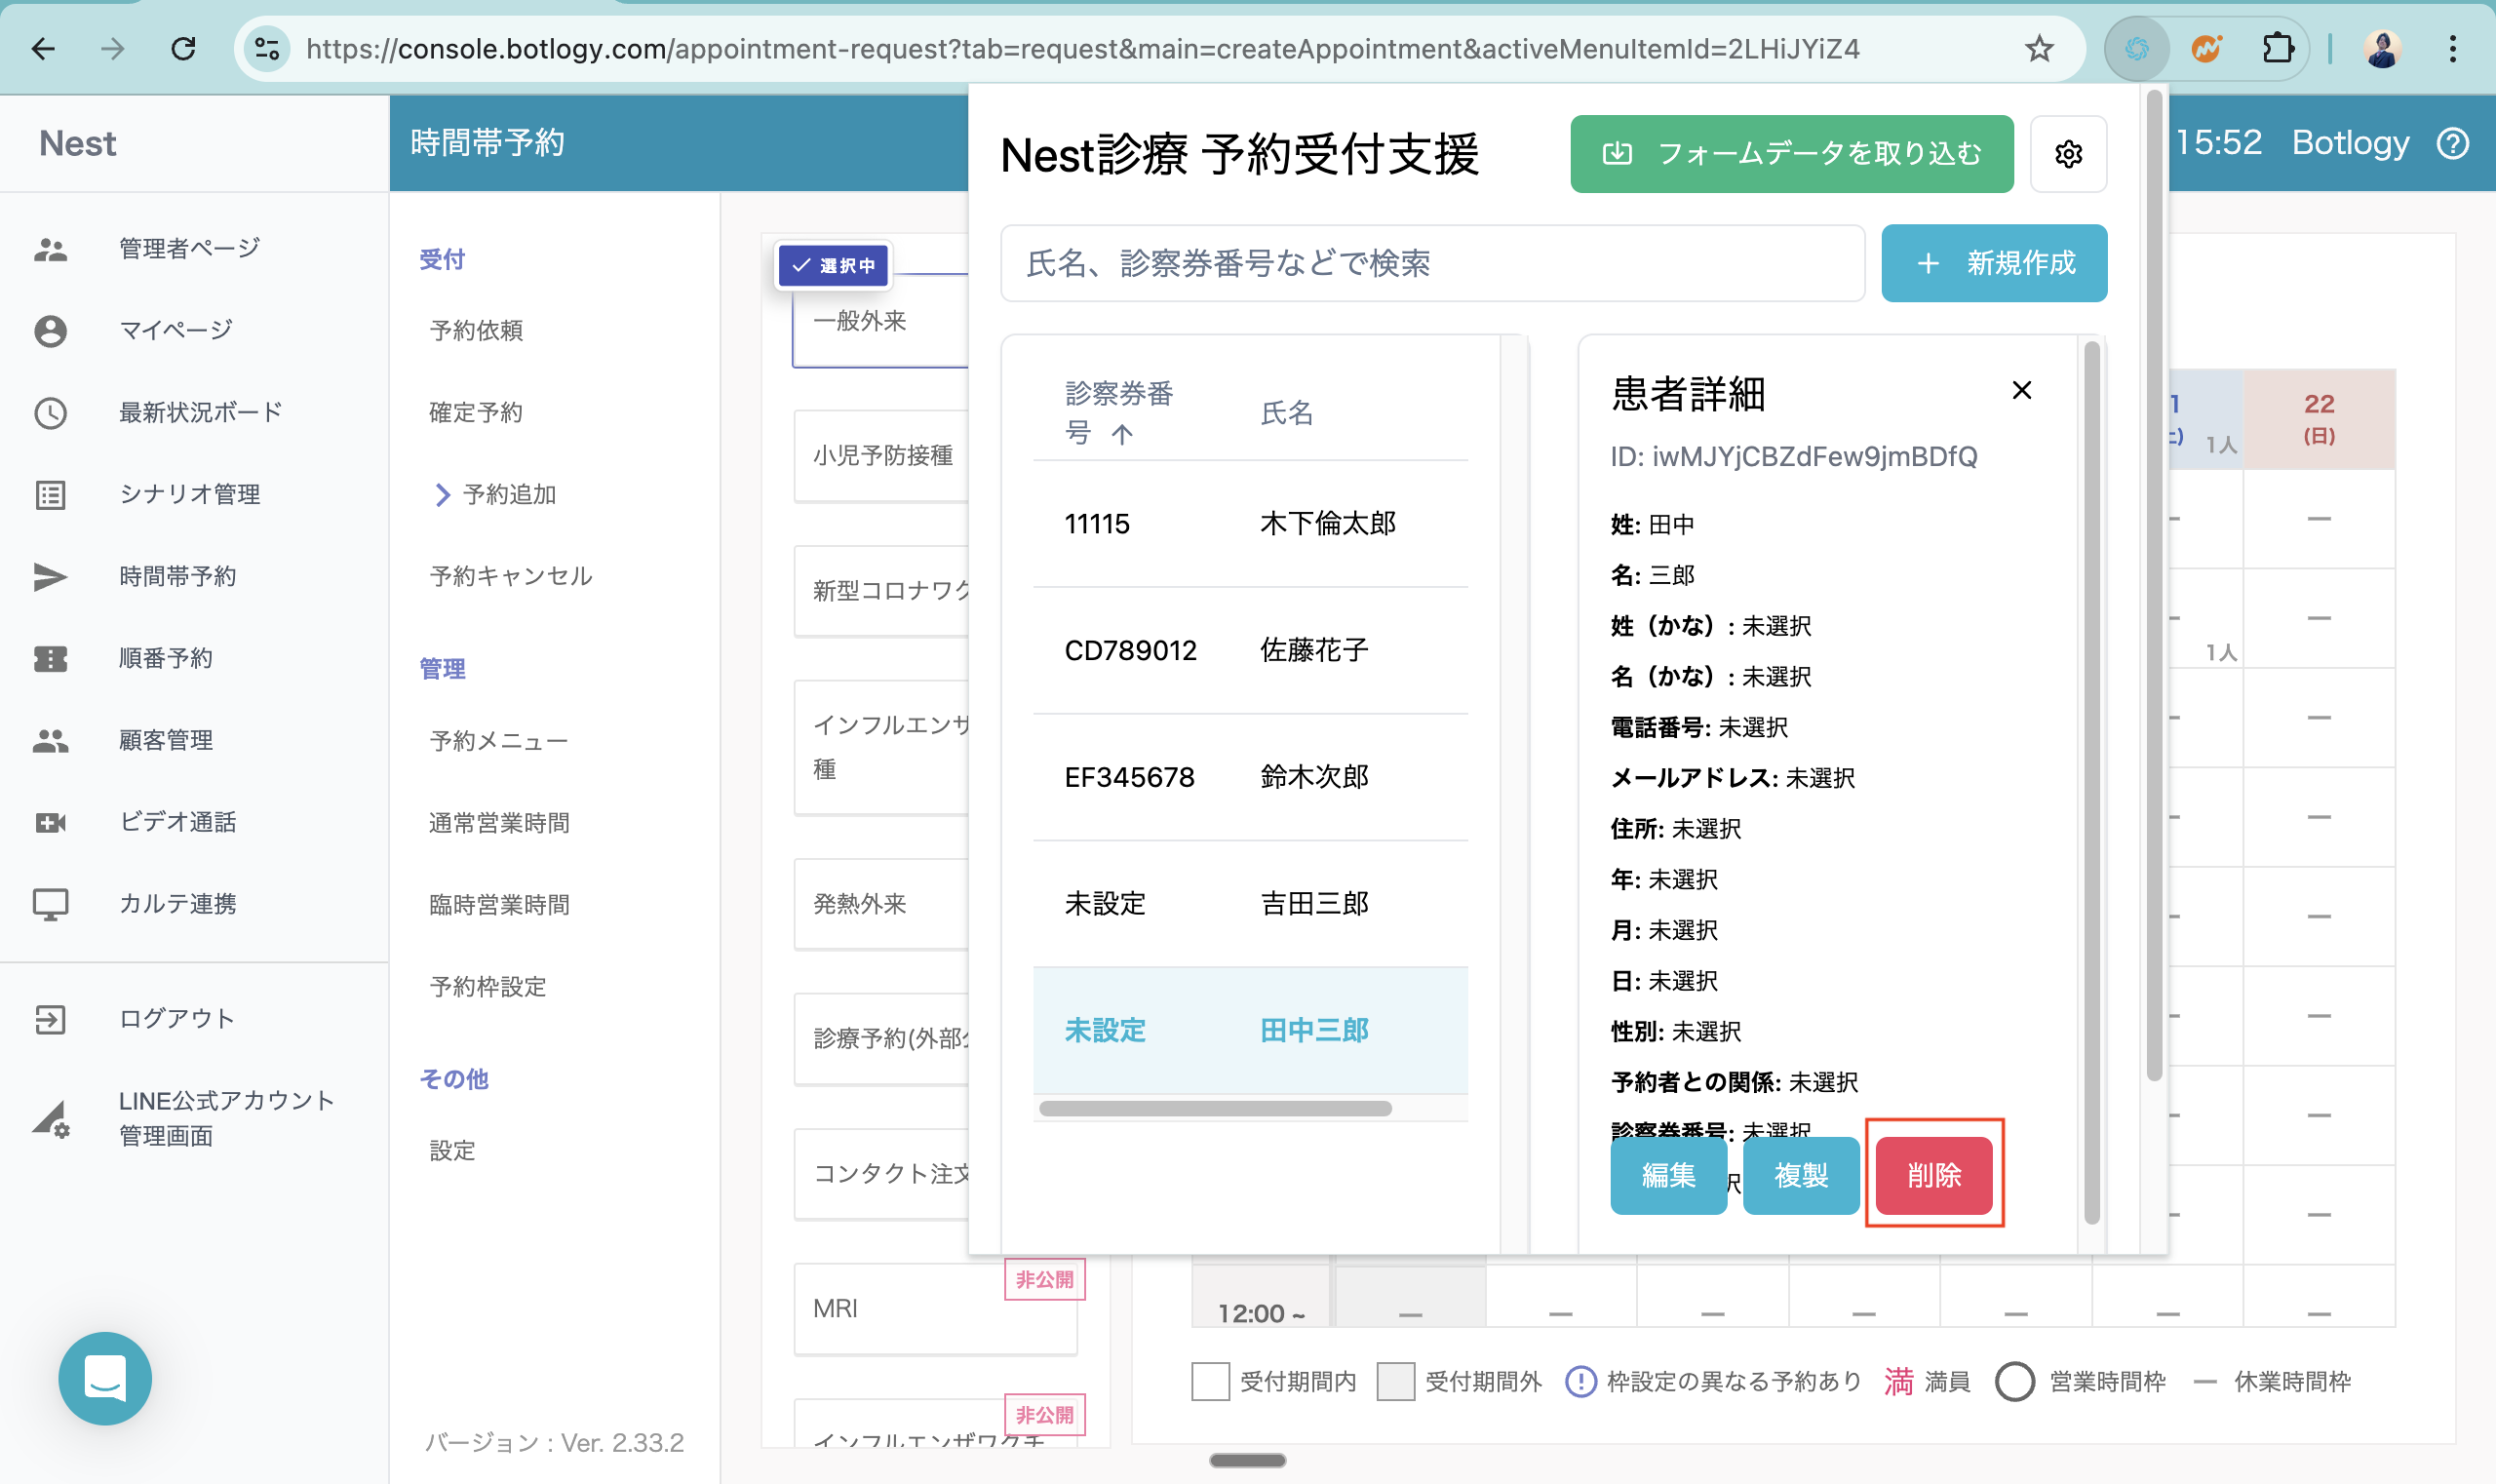Click the フォームデータを取り込む button
Viewport: 2496px width, 1484px height.
tap(1791, 154)
